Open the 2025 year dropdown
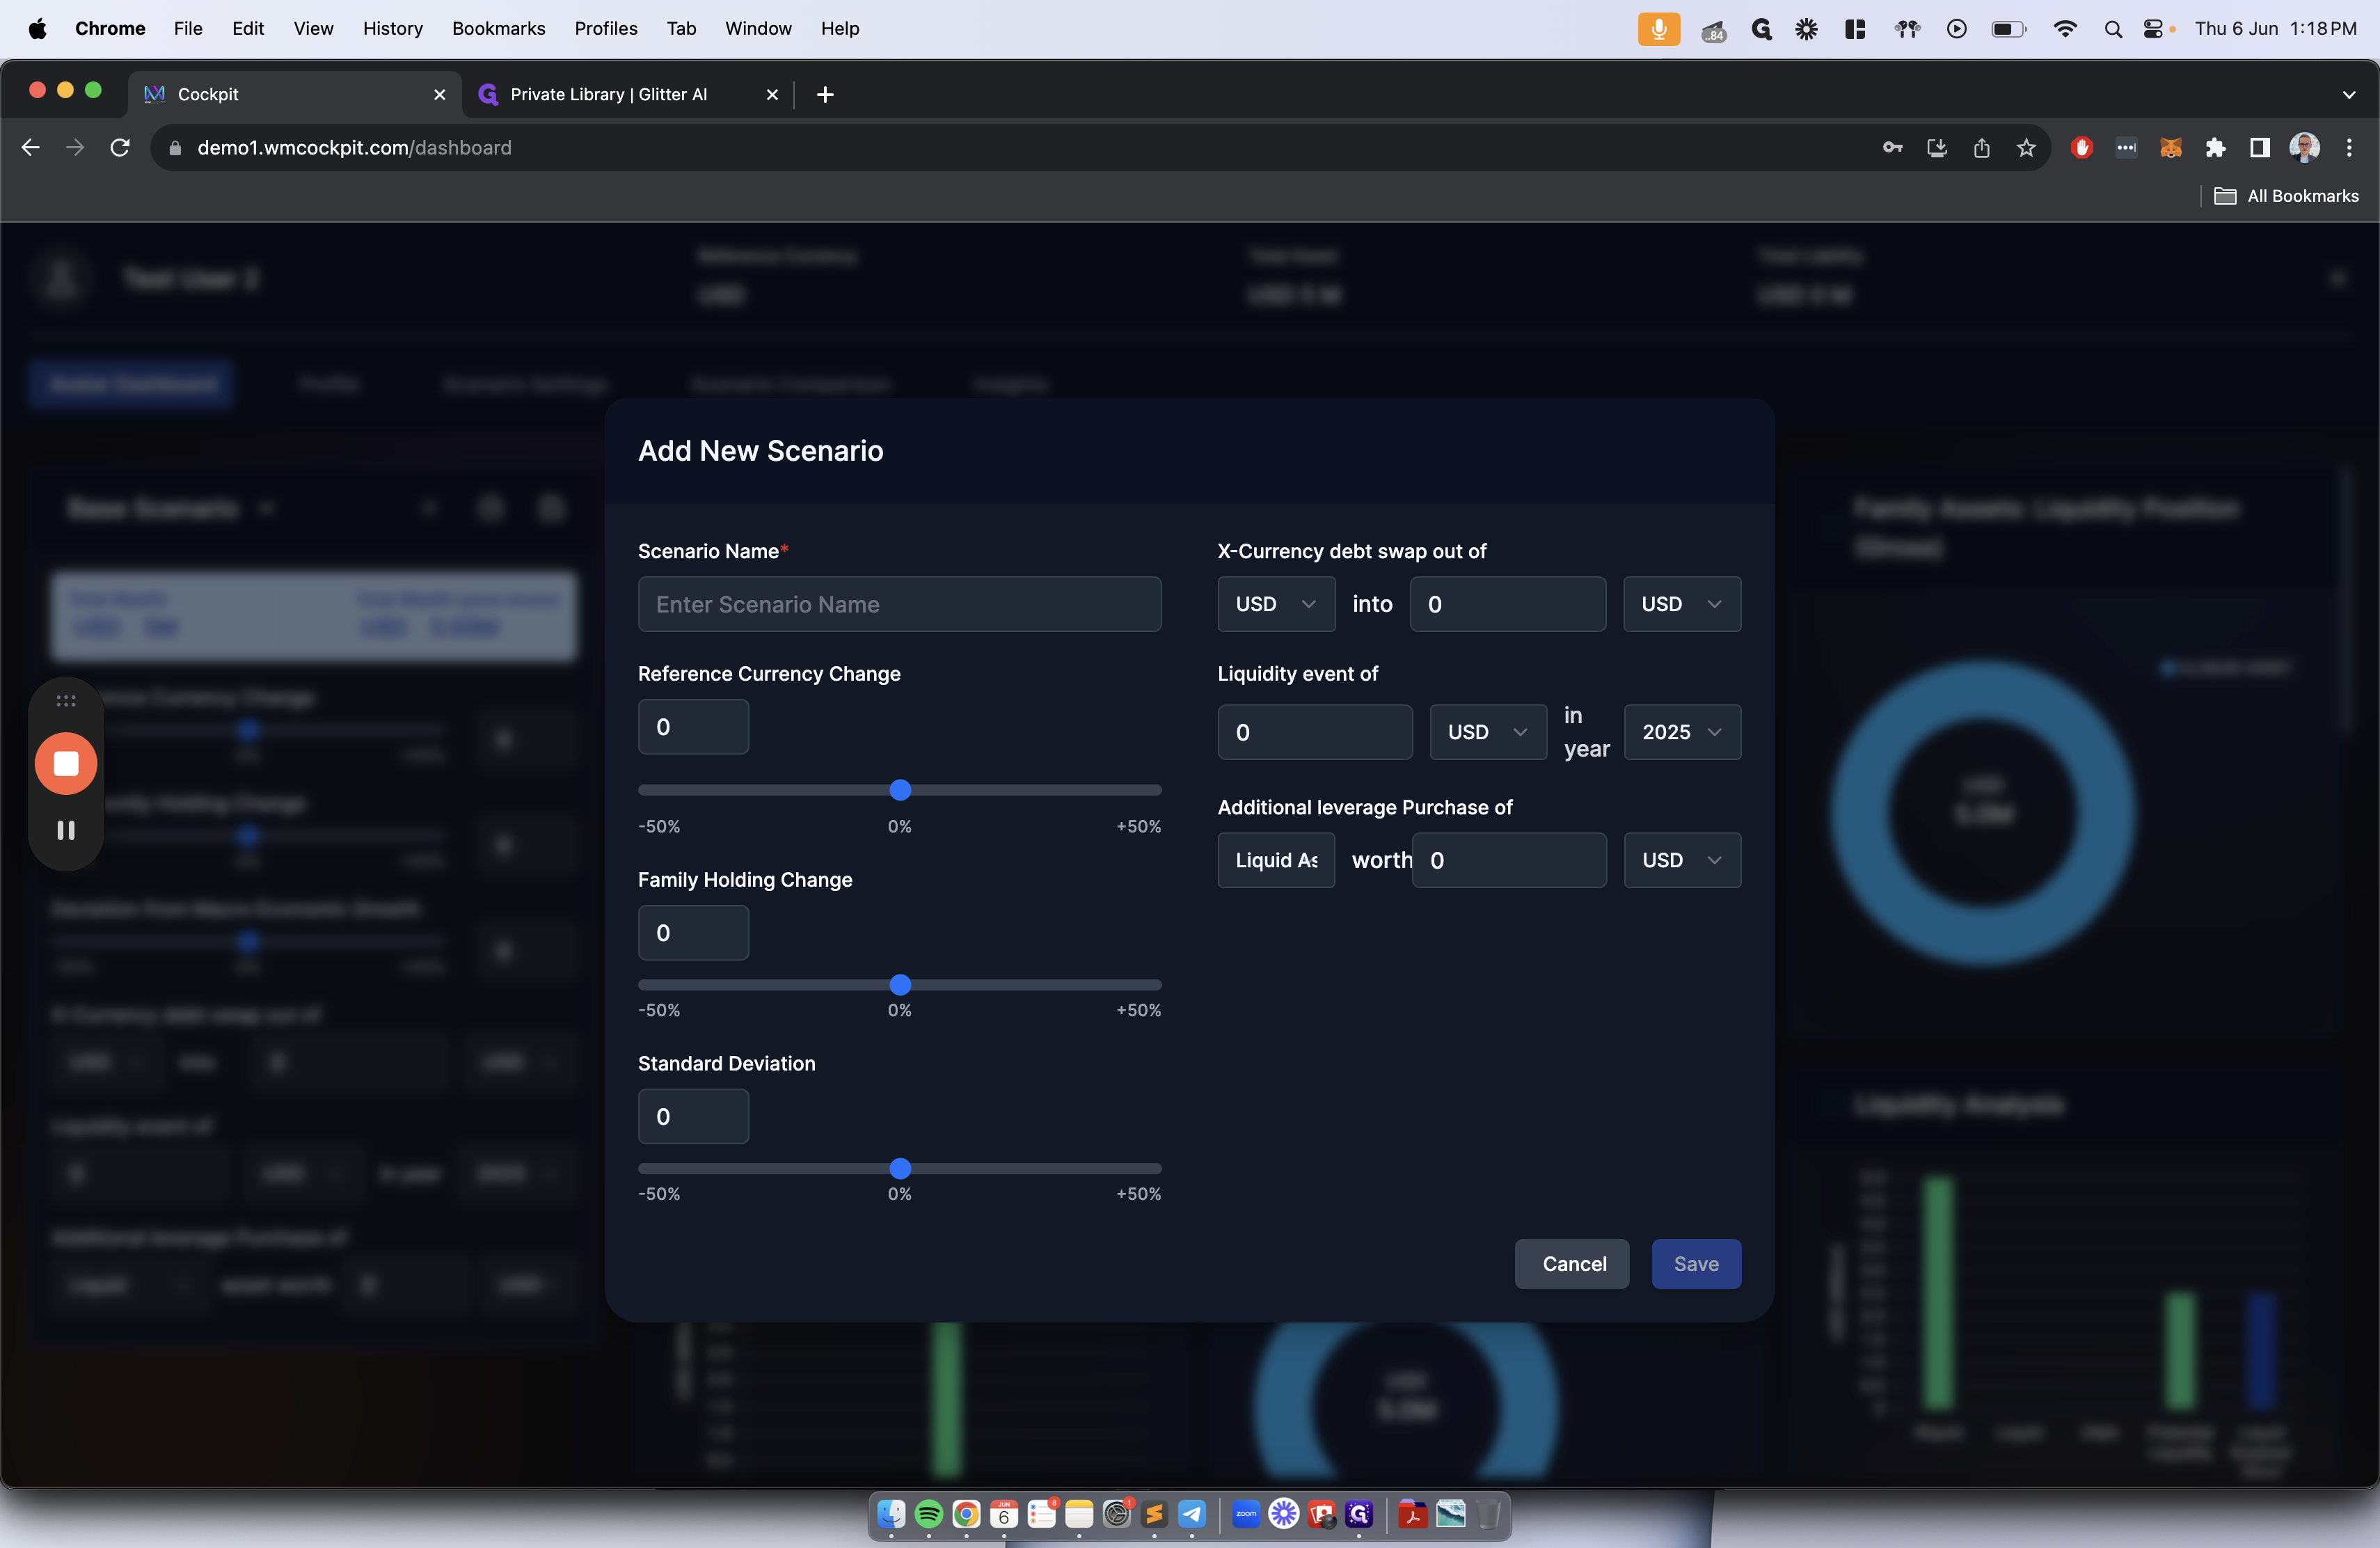This screenshot has height=1548, width=2380. coord(1682,732)
